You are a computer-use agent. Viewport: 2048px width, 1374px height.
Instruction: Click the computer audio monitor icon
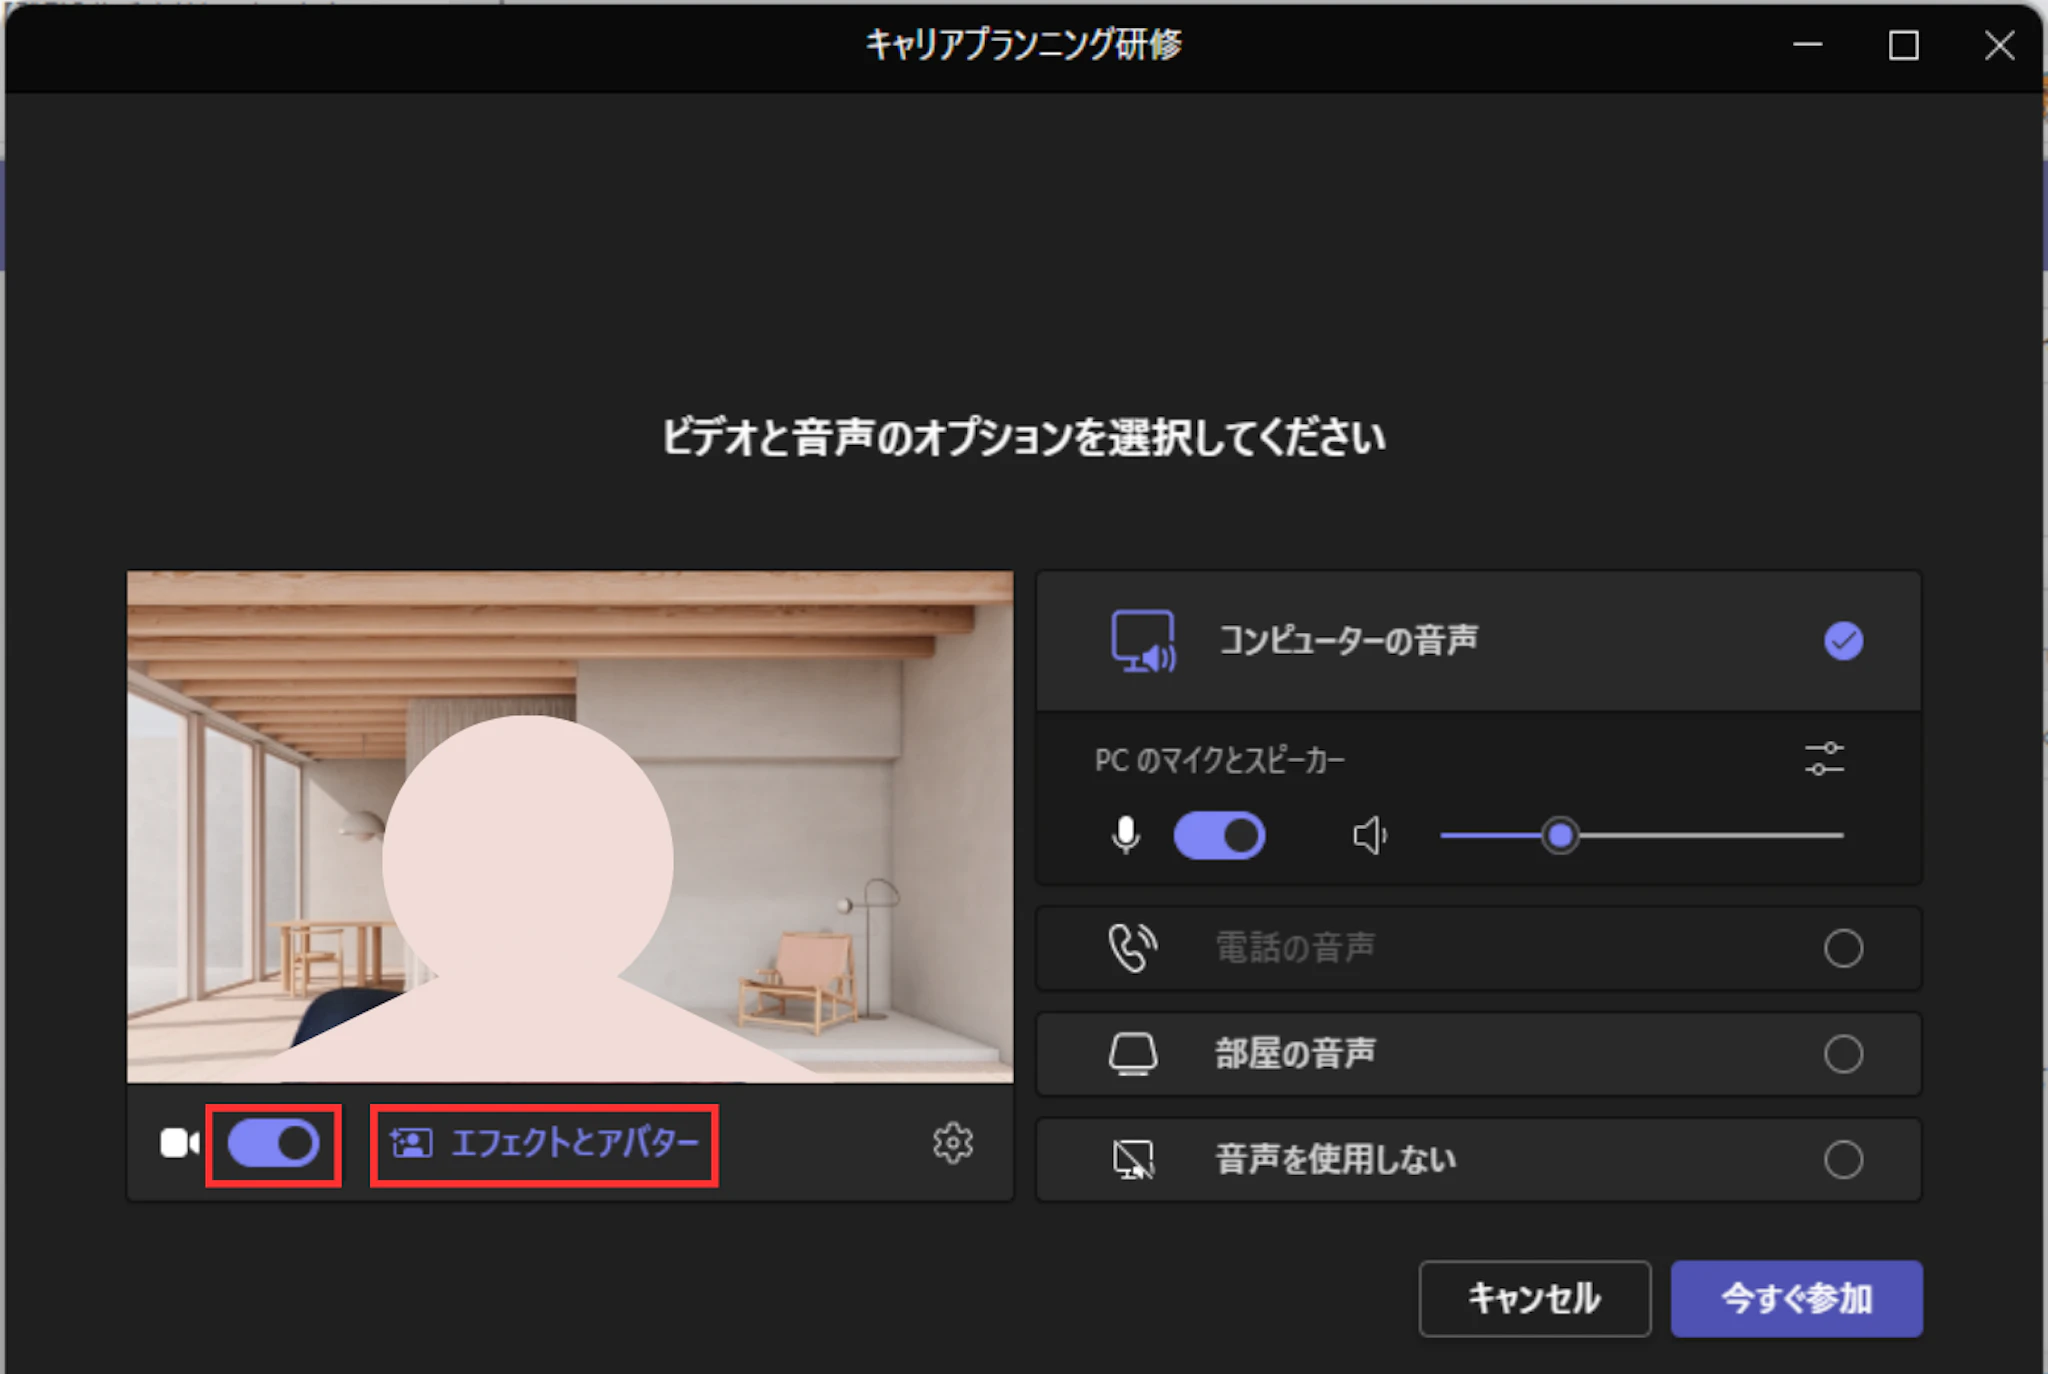tap(1143, 641)
